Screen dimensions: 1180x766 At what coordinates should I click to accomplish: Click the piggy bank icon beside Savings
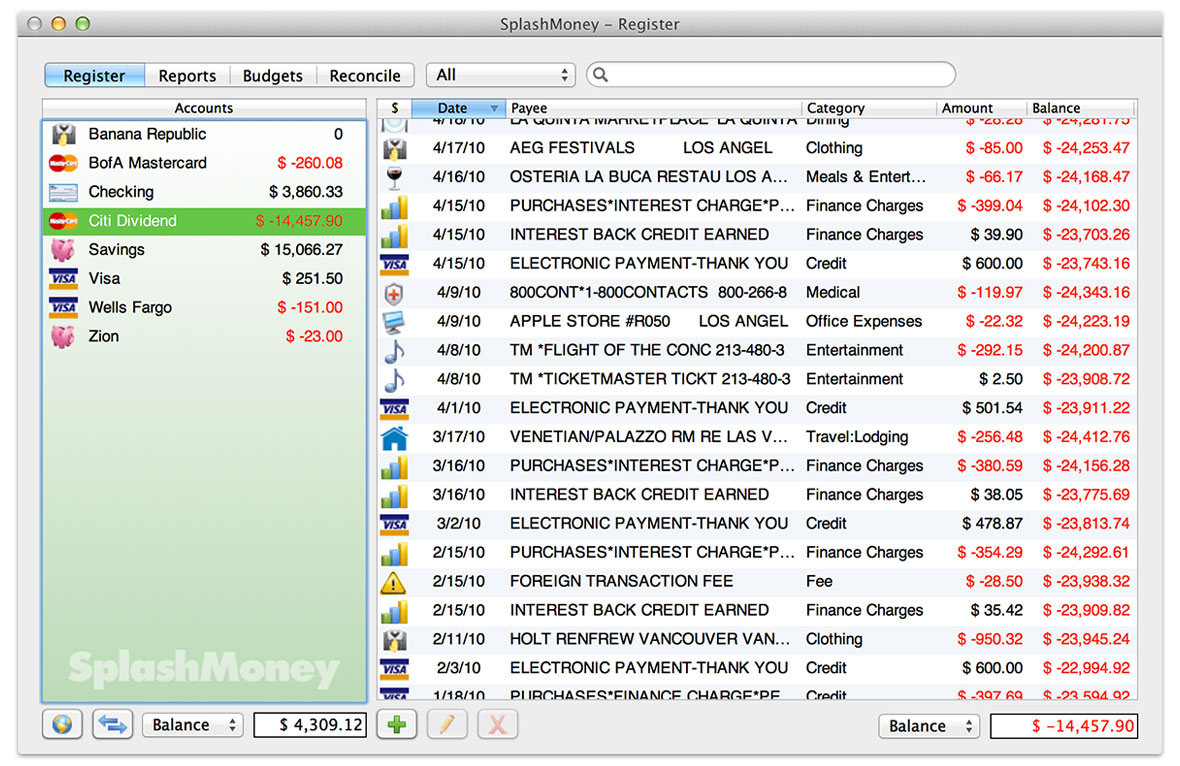pos(63,250)
